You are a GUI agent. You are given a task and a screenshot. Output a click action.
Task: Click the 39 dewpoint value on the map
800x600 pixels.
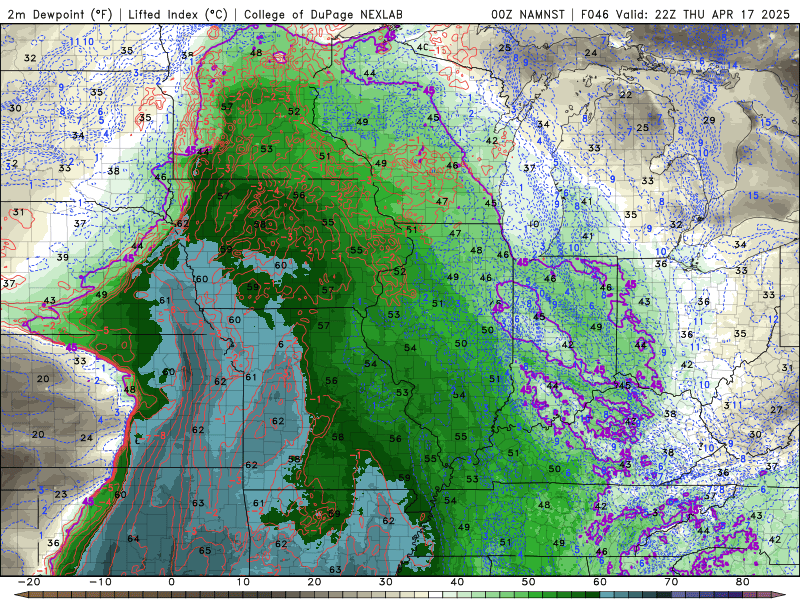[63, 257]
